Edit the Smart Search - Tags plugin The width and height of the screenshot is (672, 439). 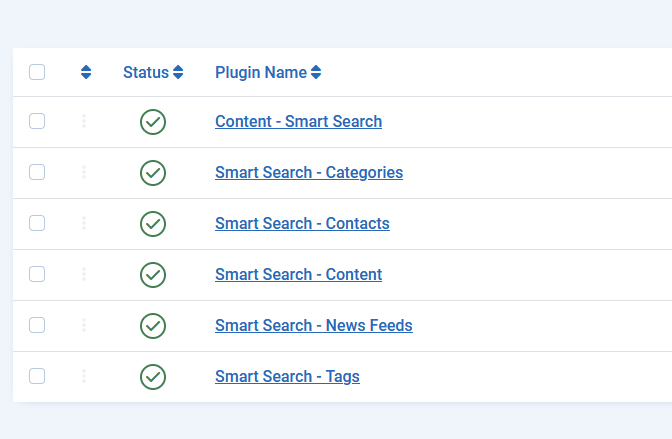(287, 377)
